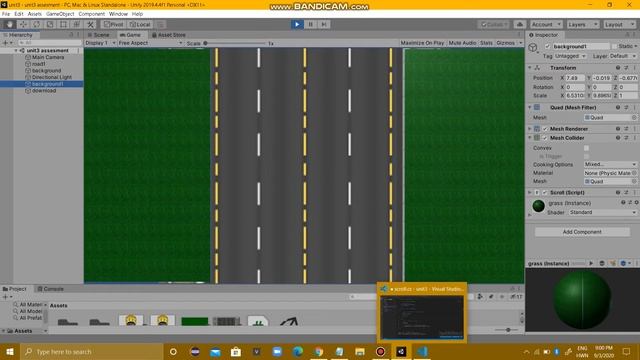
Task: Toggle the Static checkbox
Action: (615, 47)
